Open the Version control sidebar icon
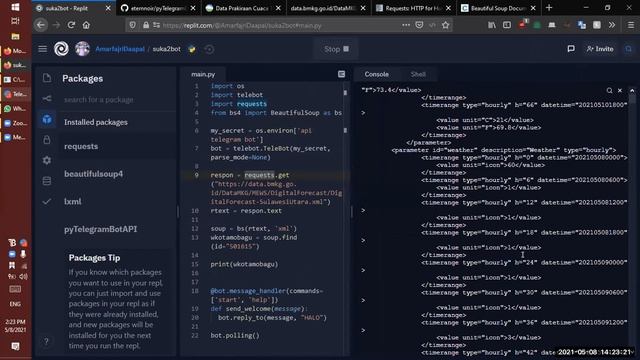This screenshot has height=360, width=640. coord(47,98)
